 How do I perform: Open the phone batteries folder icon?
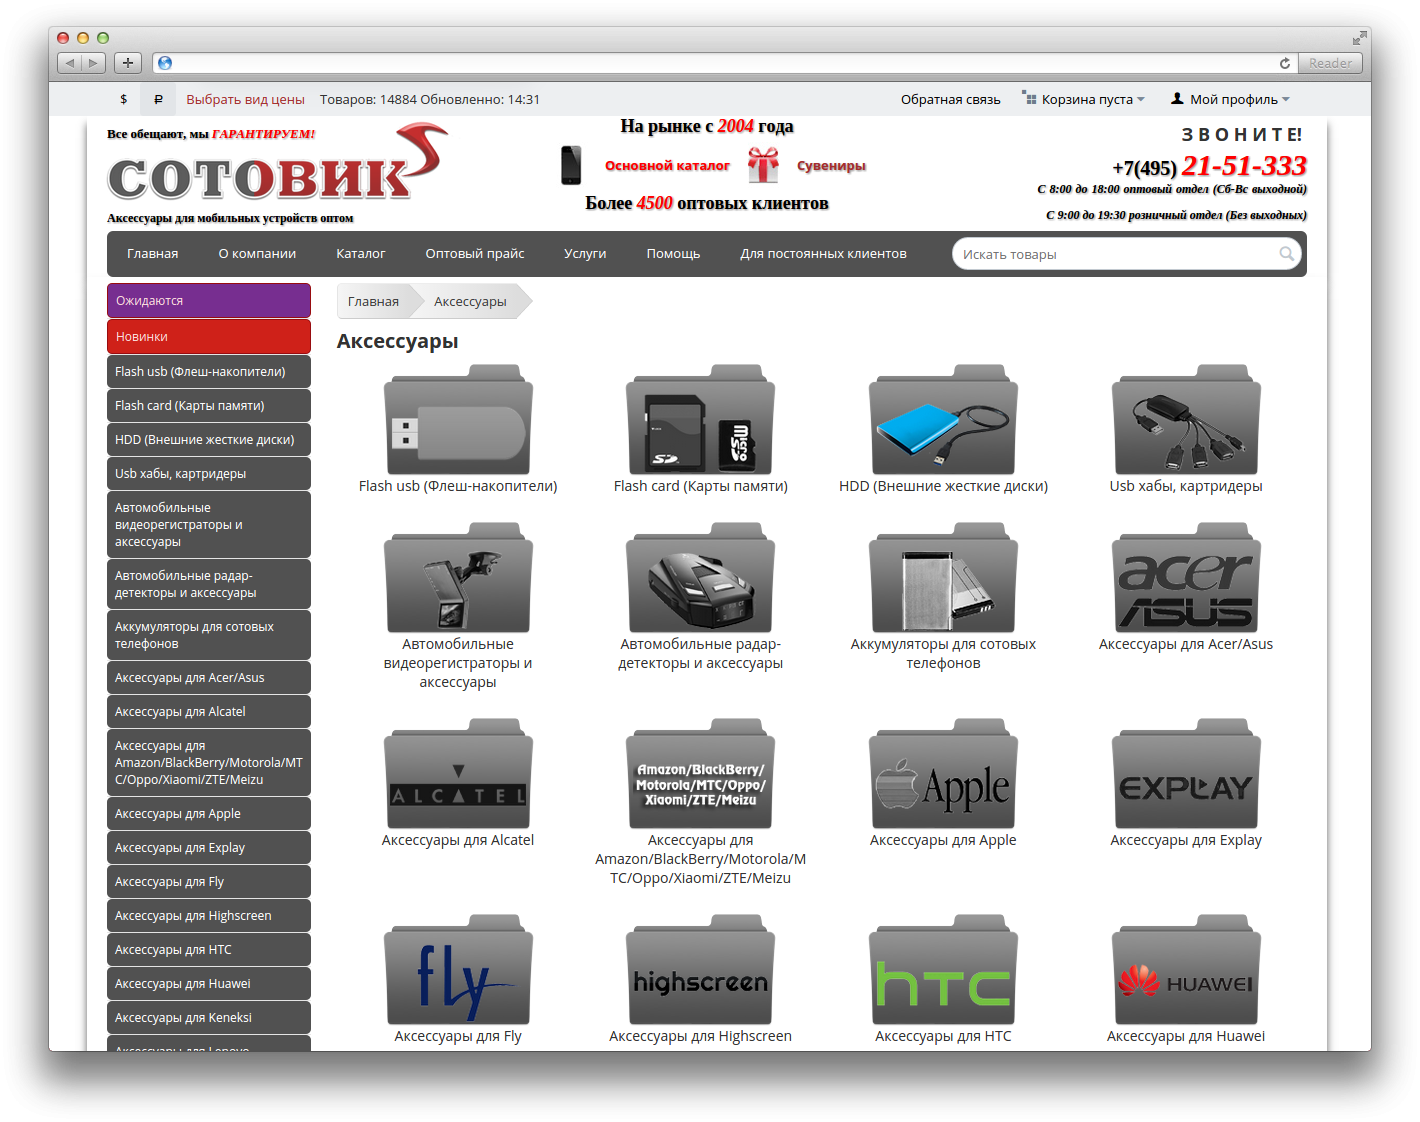pos(943,578)
